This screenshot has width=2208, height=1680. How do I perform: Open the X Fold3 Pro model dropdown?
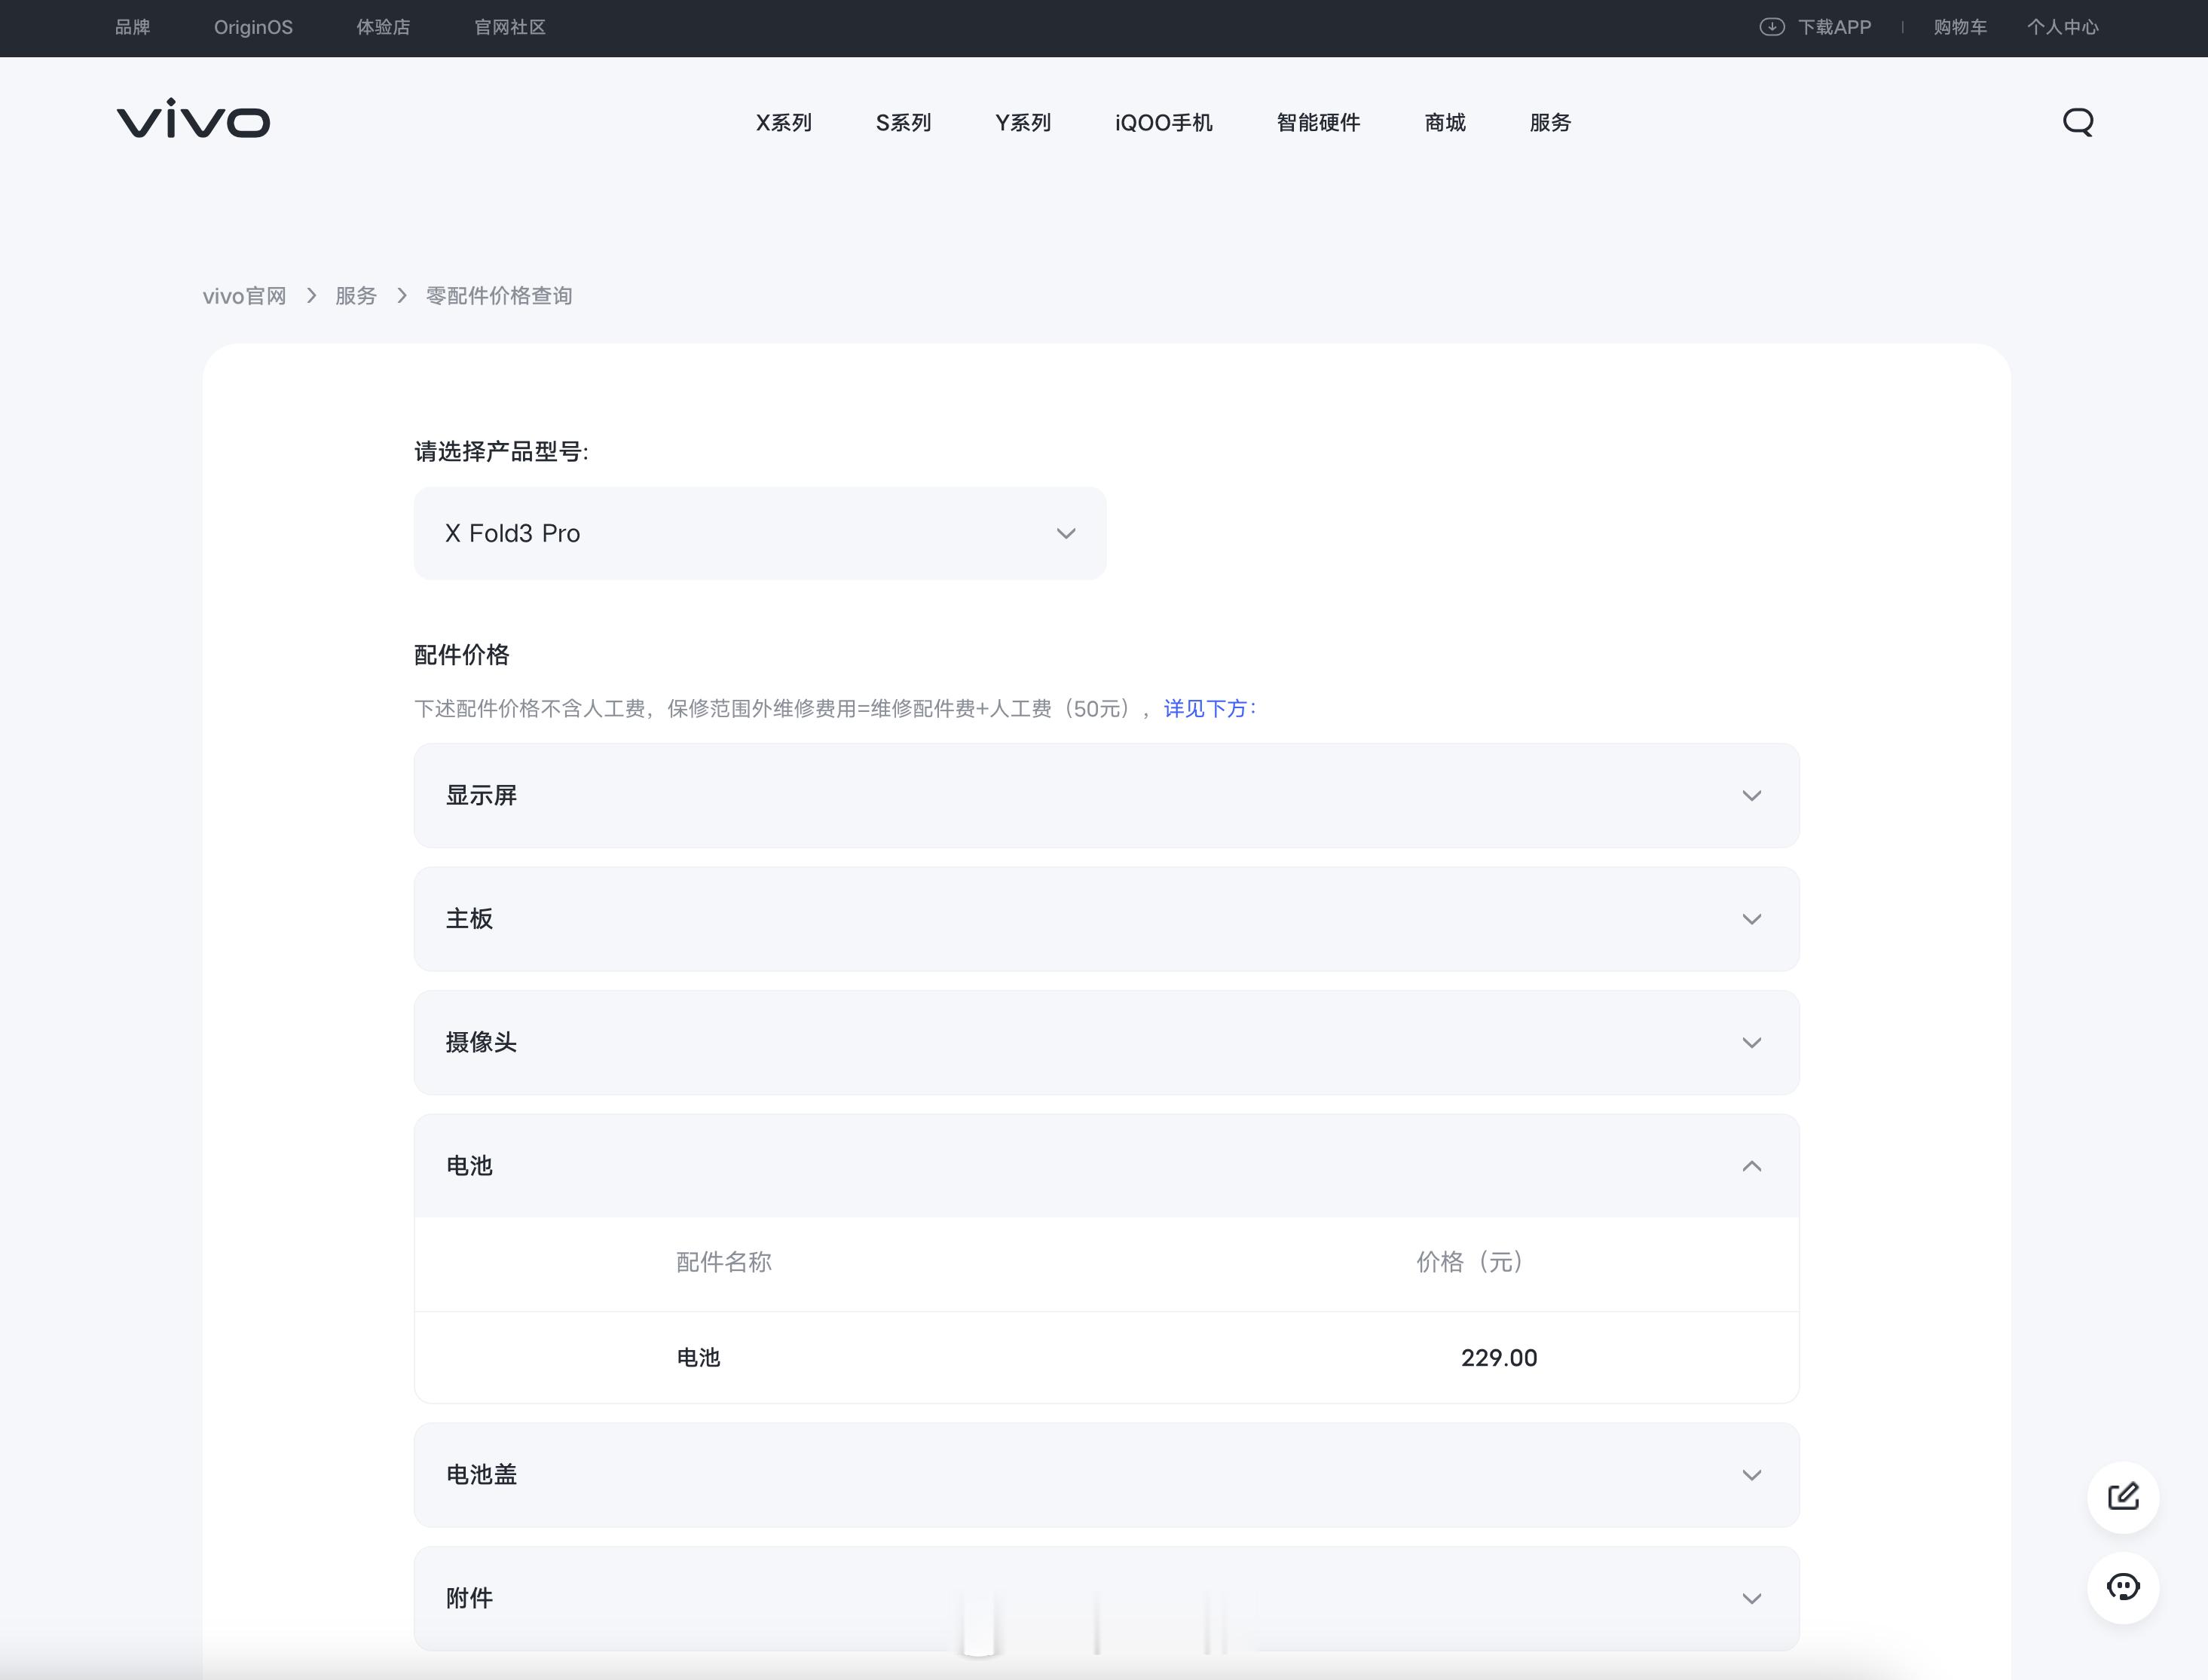(760, 533)
